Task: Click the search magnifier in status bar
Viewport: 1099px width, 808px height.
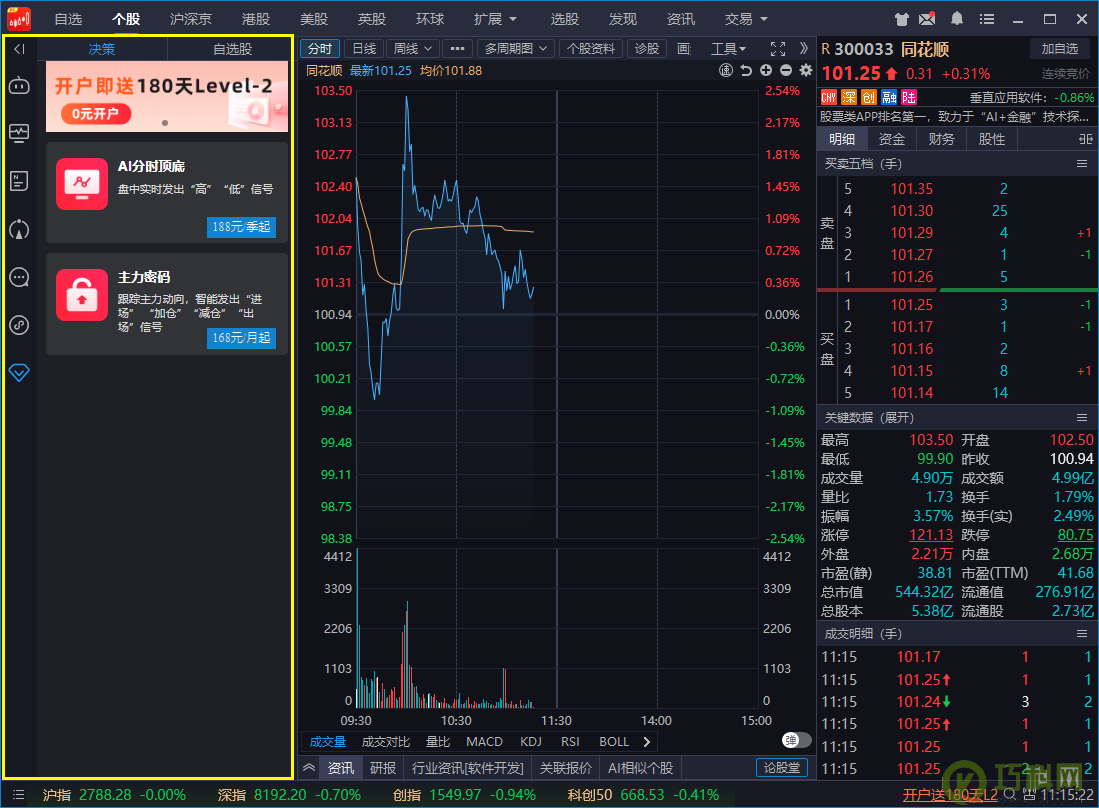Action: point(1009,794)
